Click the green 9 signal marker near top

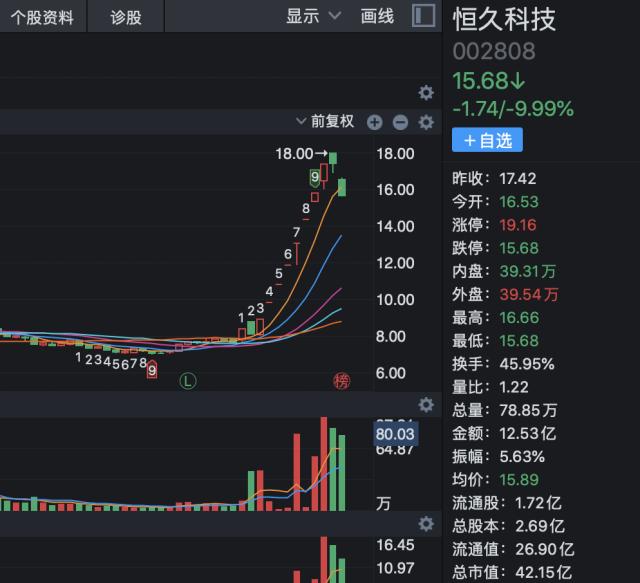(x=315, y=178)
